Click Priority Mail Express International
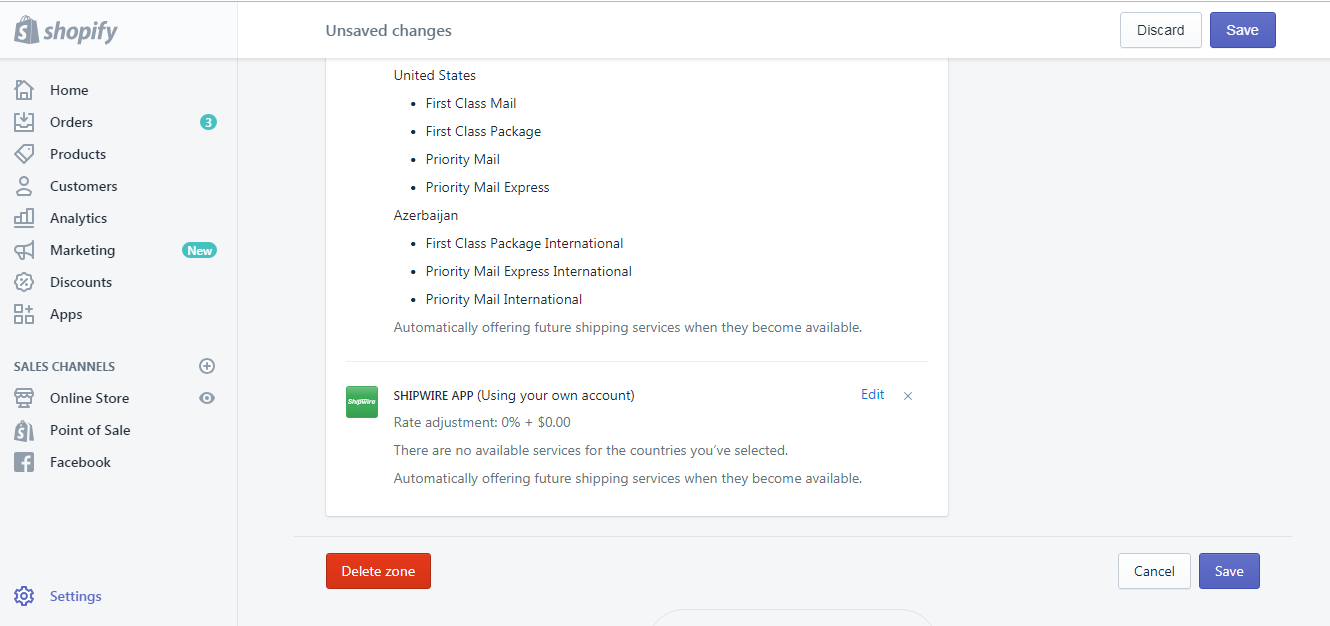Image resolution: width=1330 pixels, height=626 pixels. point(529,271)
